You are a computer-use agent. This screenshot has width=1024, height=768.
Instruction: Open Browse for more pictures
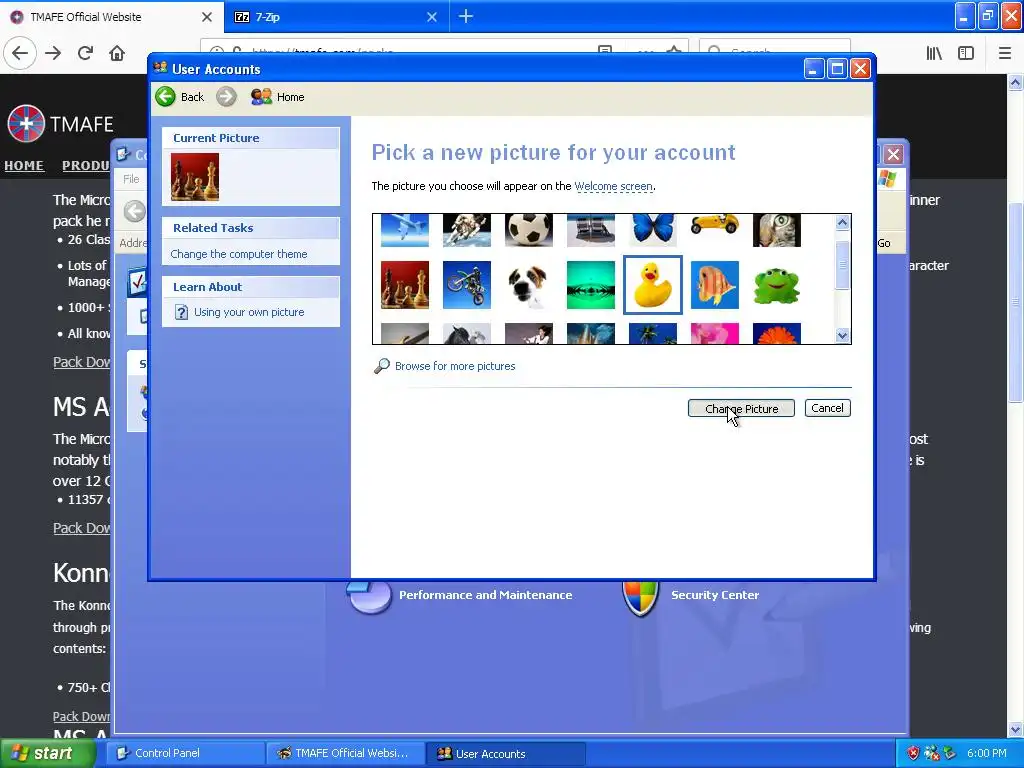click(455, 366)
